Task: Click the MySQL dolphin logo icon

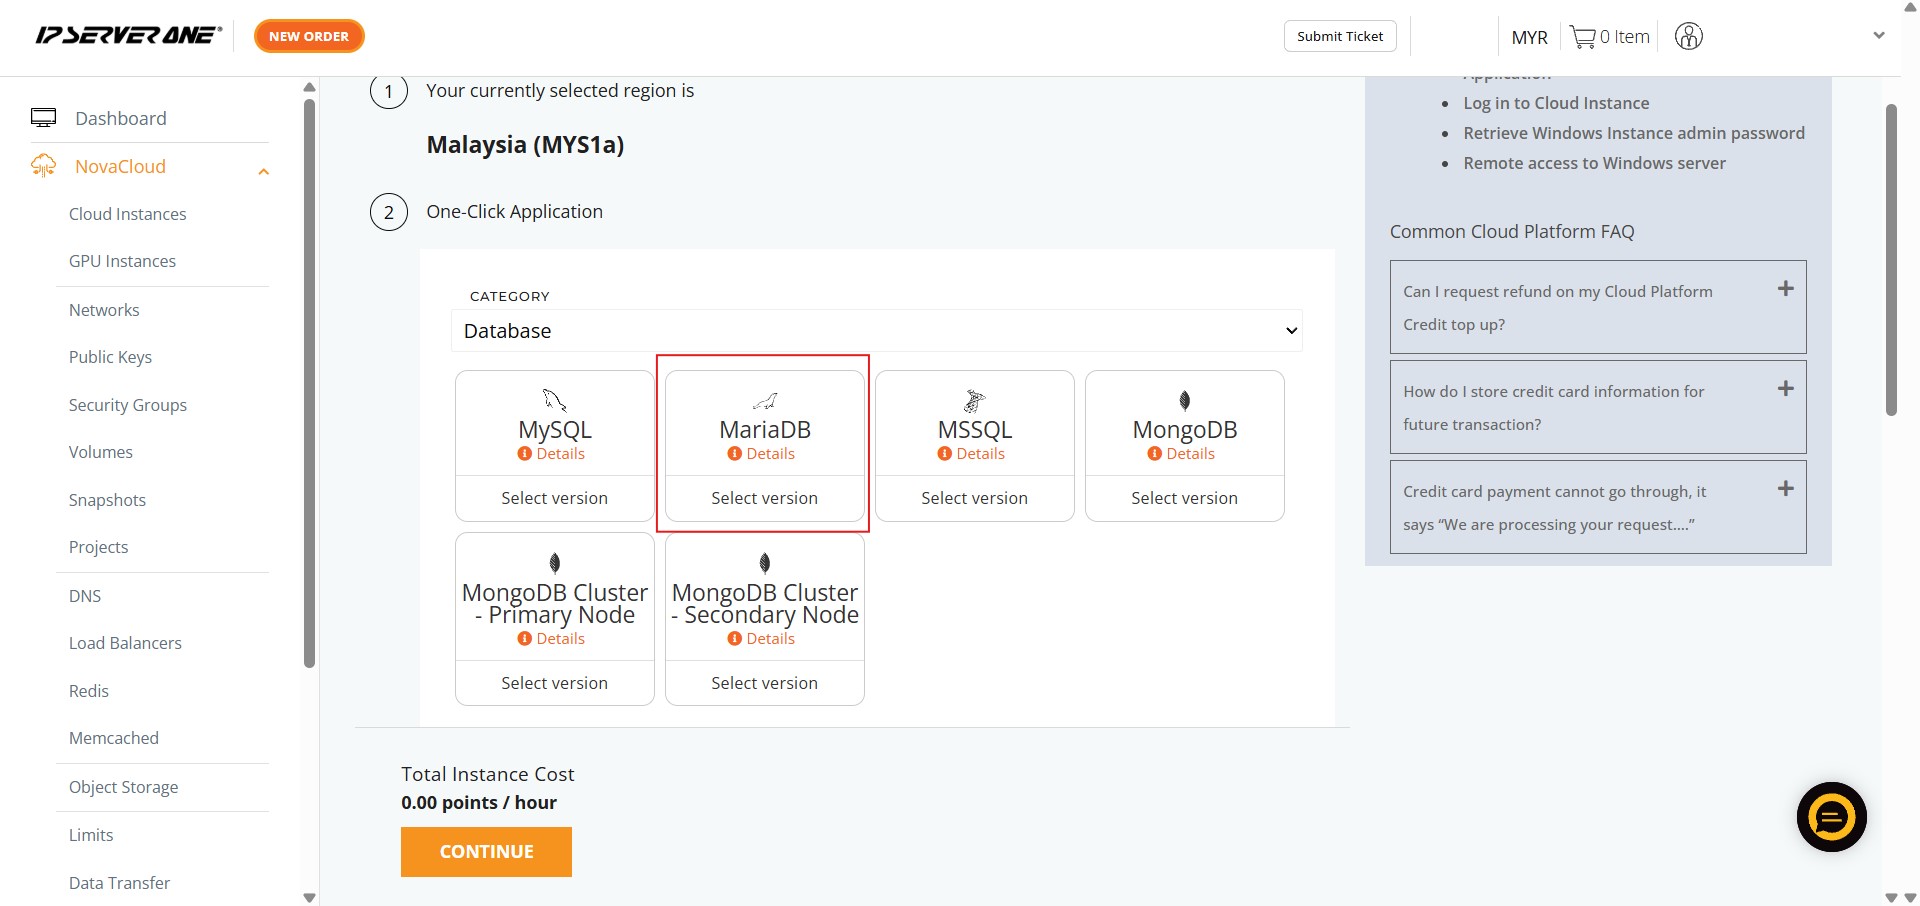Action: point(554,401)
